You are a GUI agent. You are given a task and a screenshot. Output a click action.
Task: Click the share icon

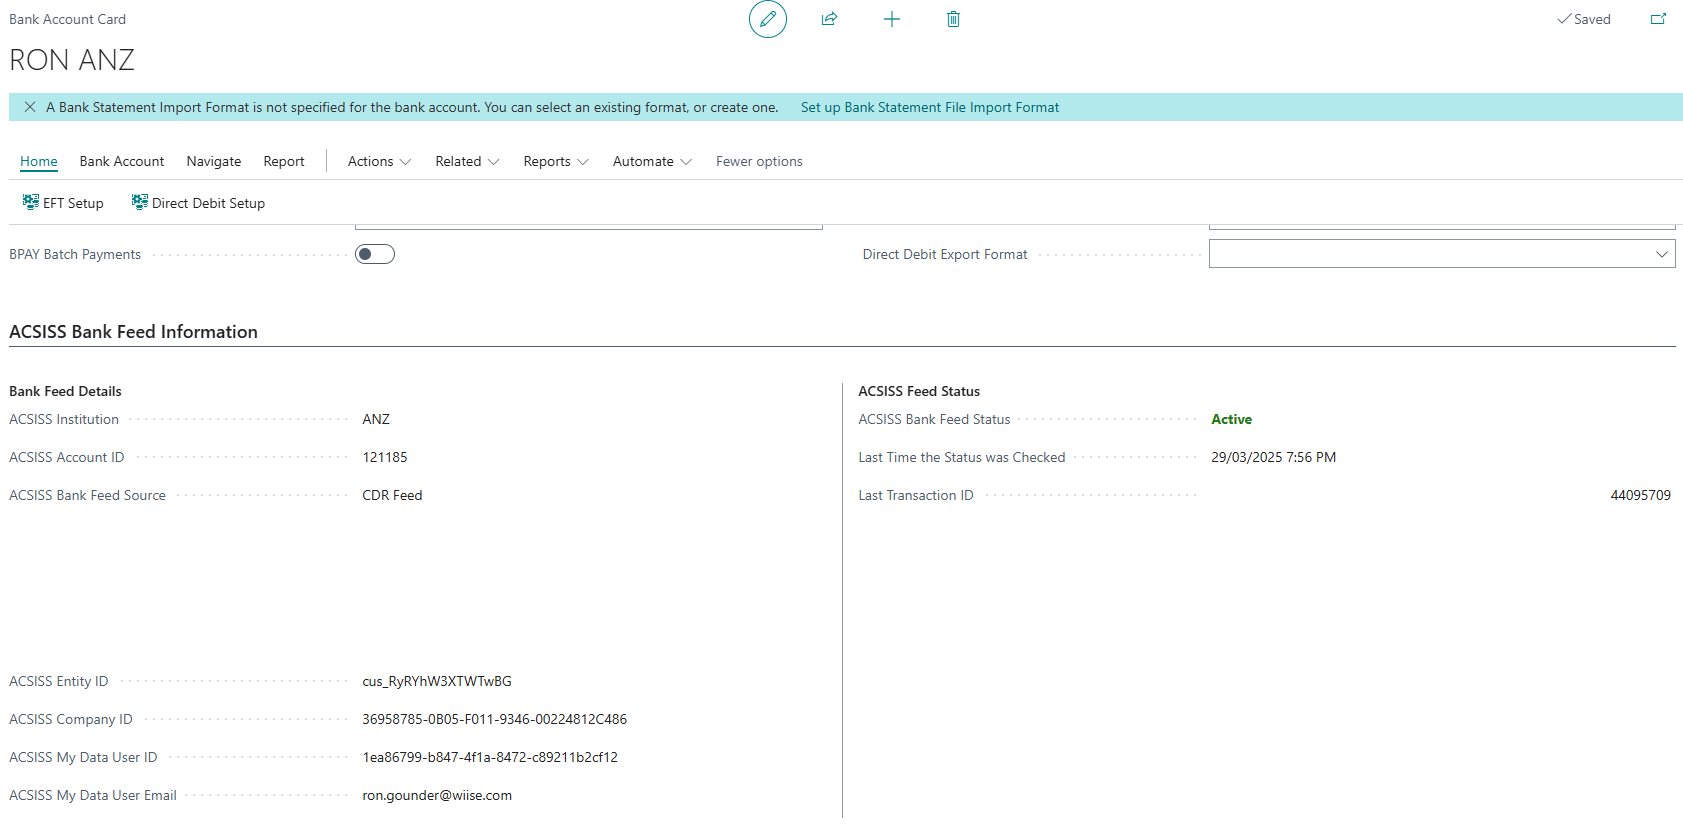(829, 19)
